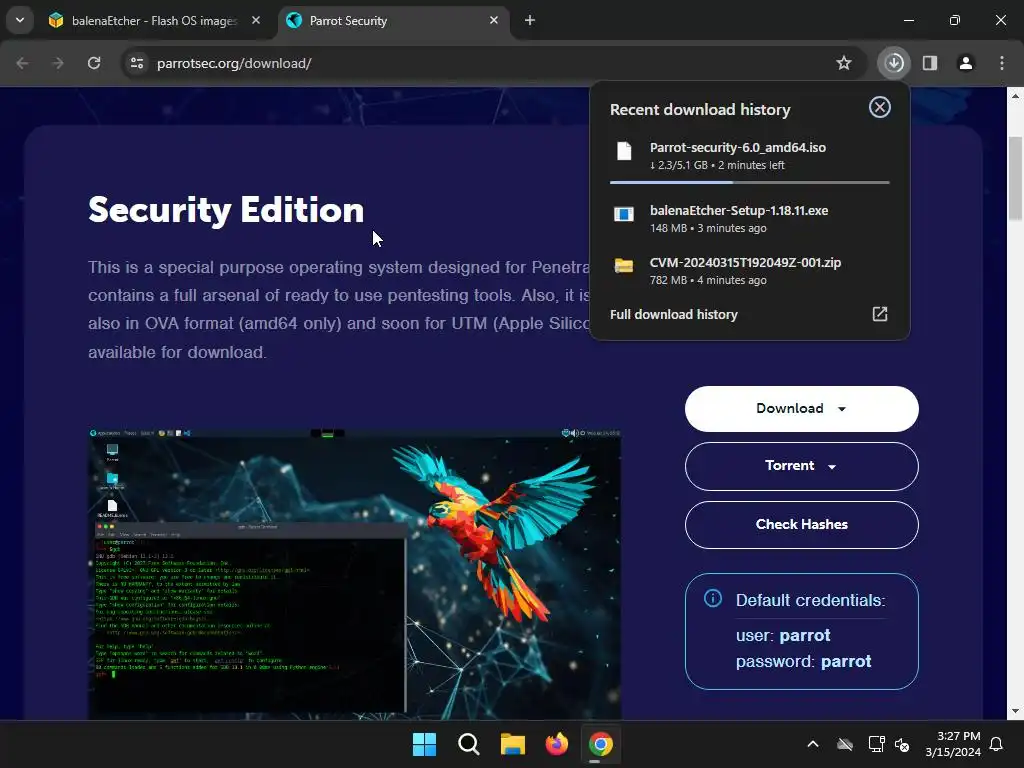
Task: Open the tab search dropdown arrow
Action: coord(20,20)
